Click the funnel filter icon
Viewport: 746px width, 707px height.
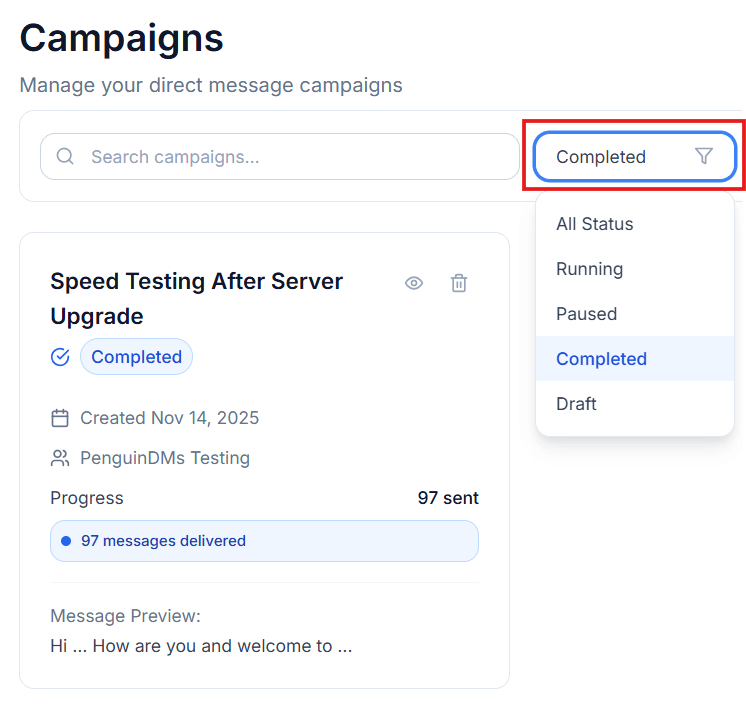(704, 157)
